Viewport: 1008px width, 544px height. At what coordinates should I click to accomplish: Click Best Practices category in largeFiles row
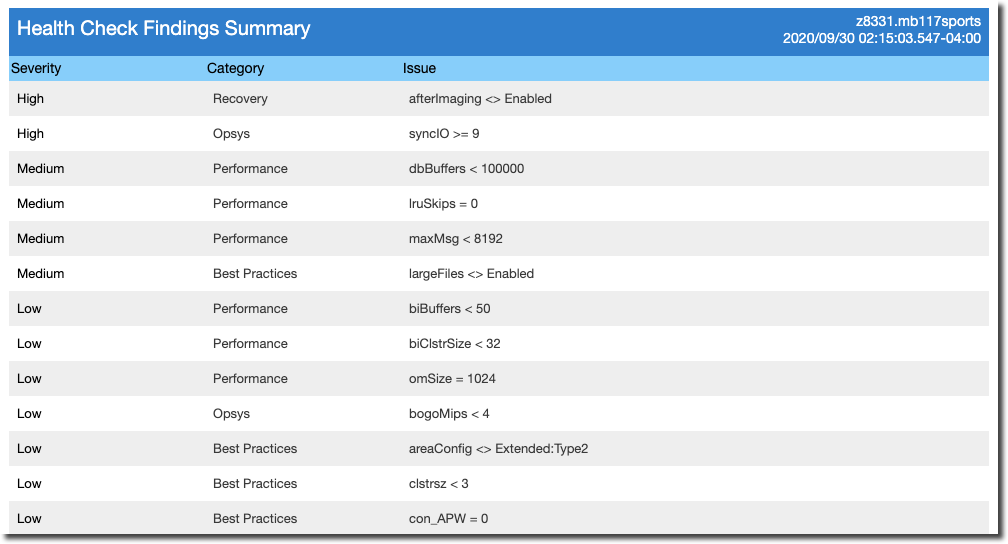point(255,273)
